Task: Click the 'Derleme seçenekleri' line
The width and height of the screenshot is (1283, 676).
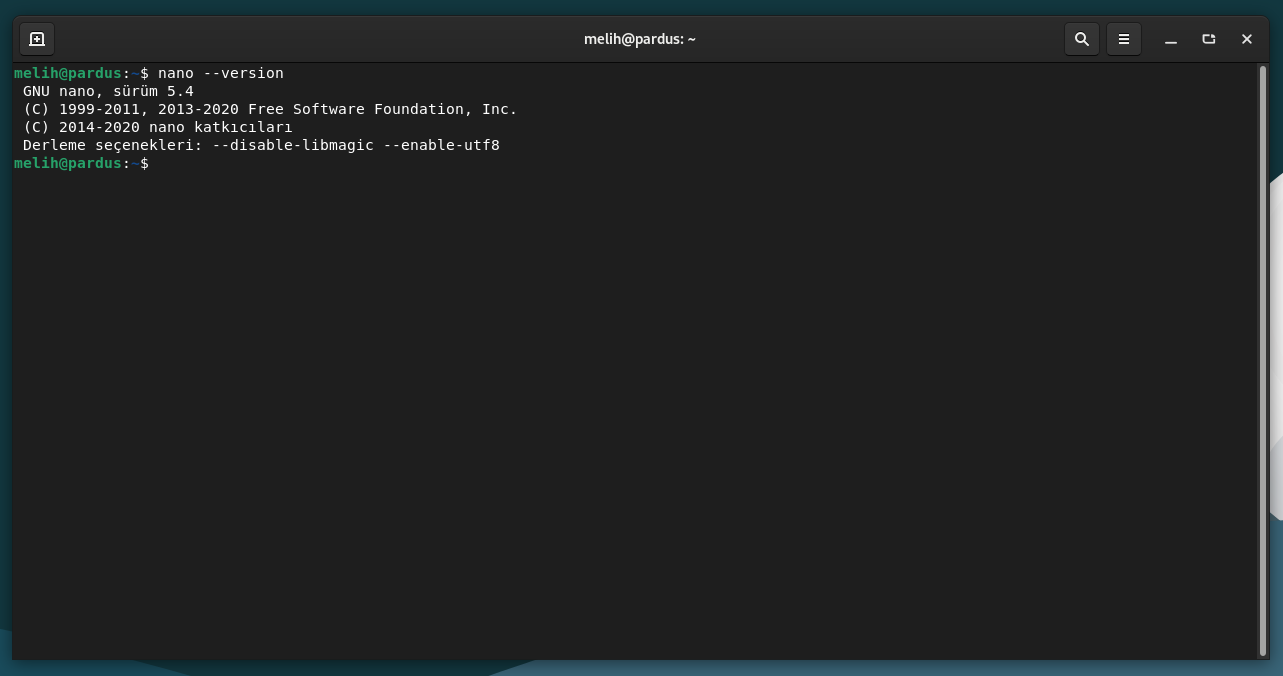Action: (x=261, y=145)
